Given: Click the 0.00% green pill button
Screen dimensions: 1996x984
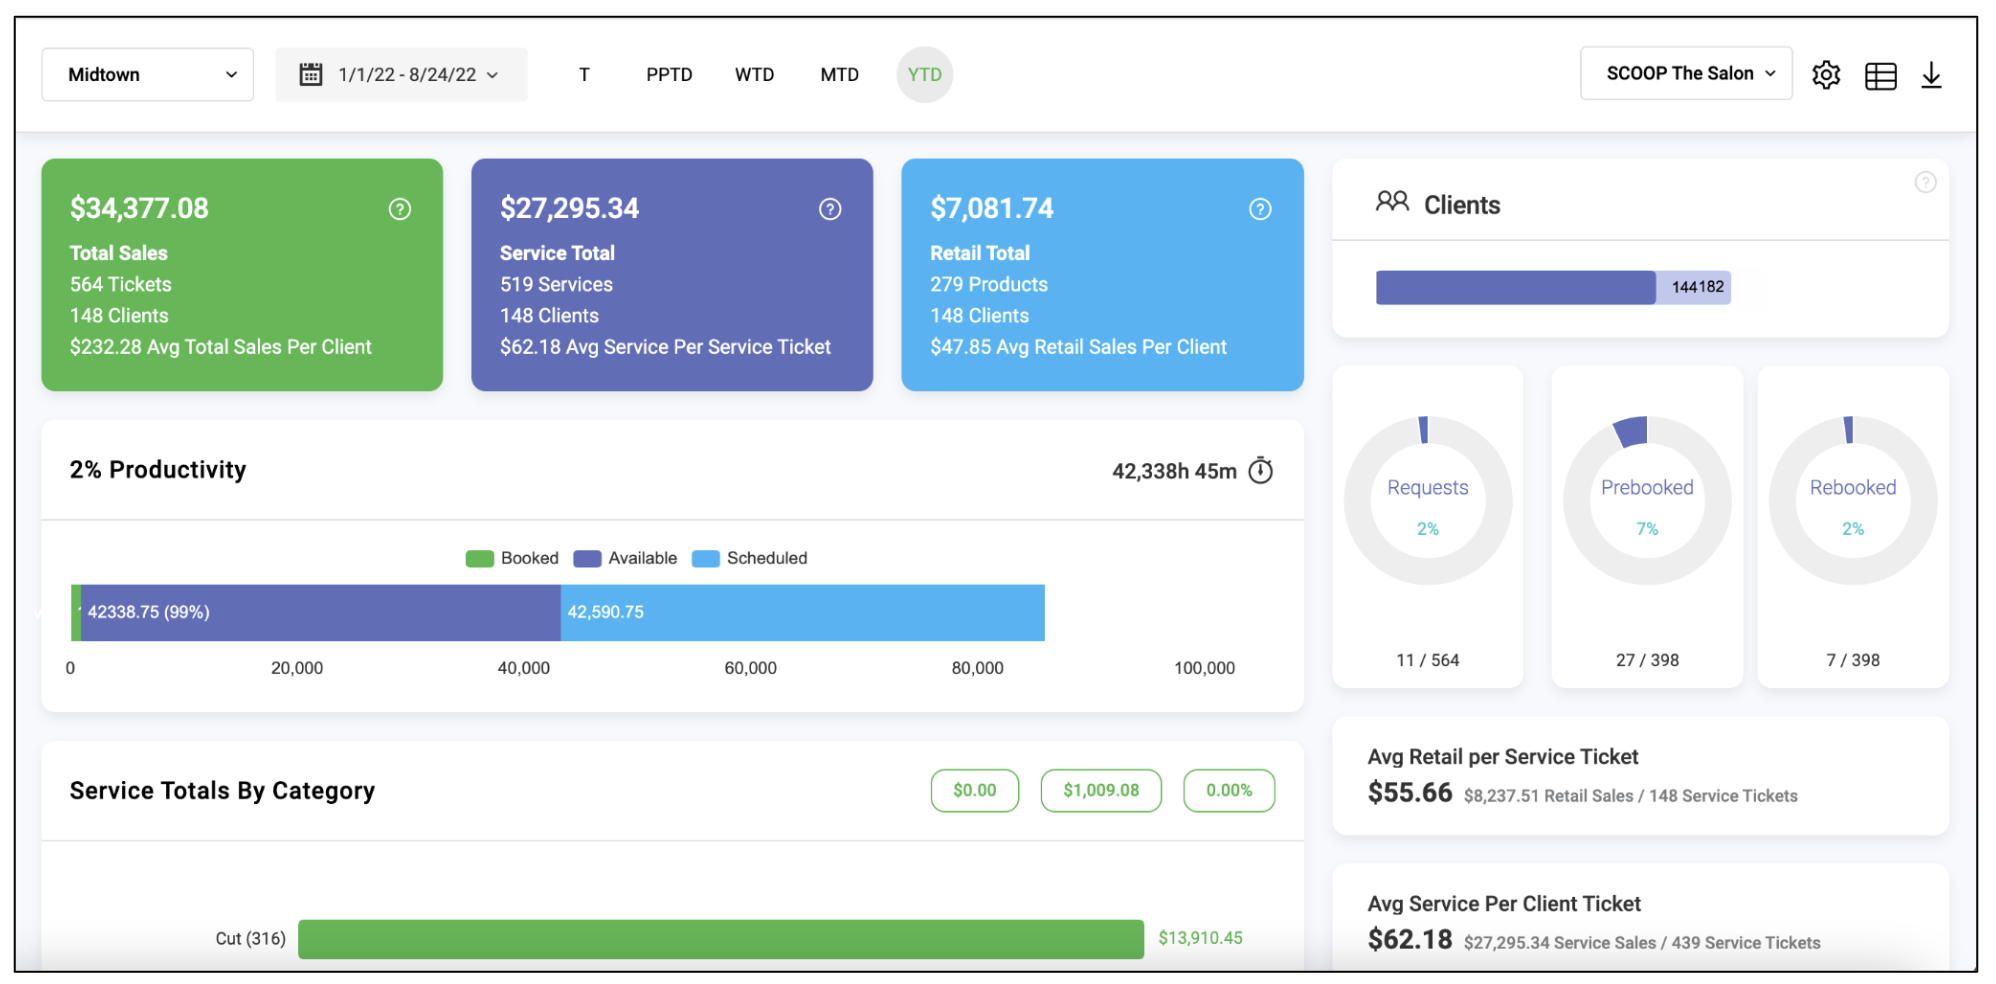Looking at the screenshot, I should pos(1229,790).
